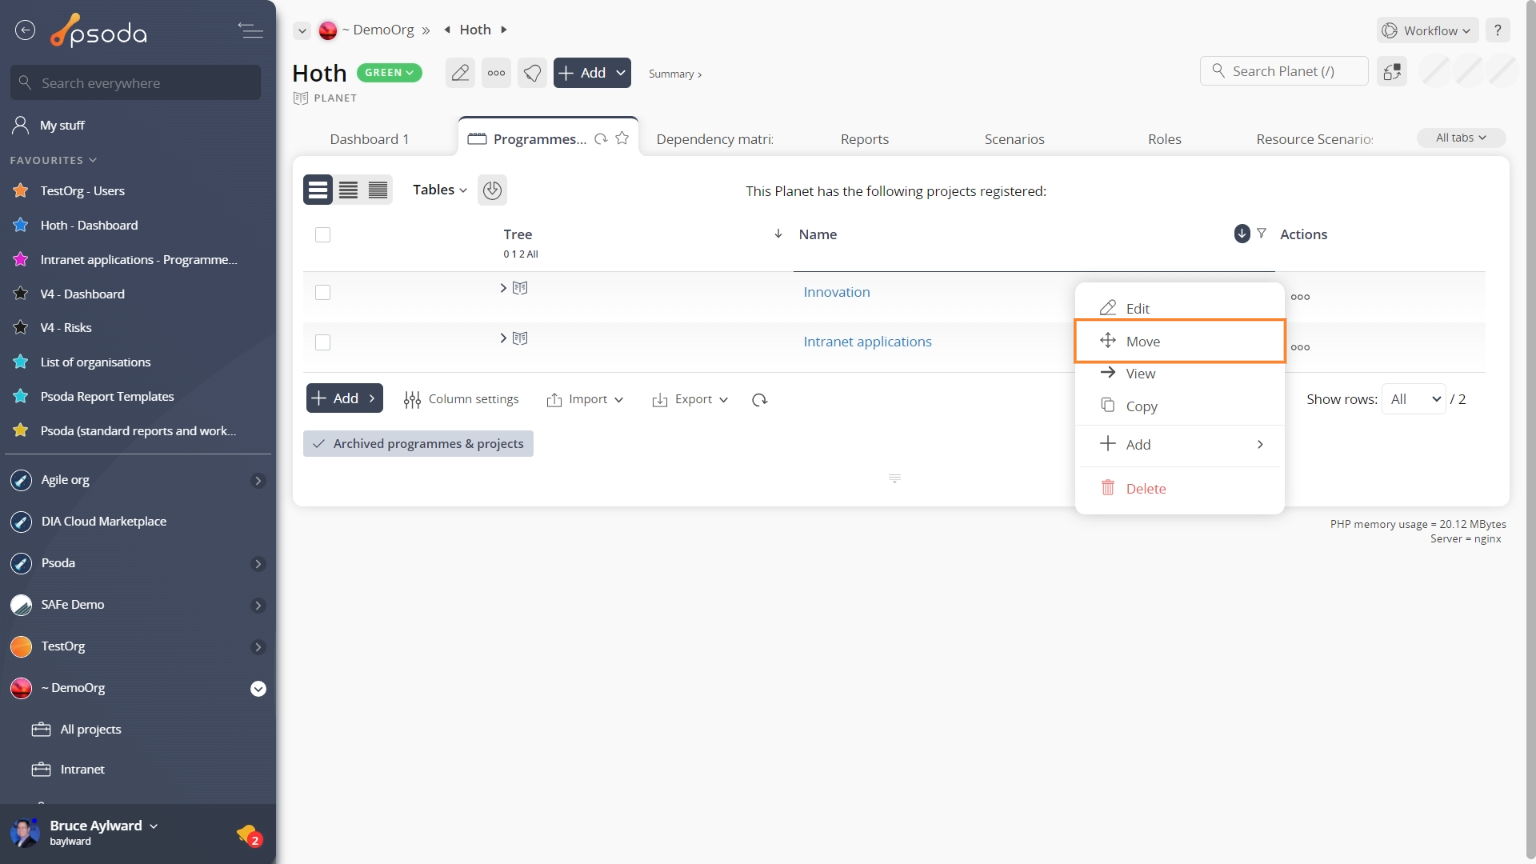Screen dimensions: 1536x864
Task: Click the DemoOrg globe icon in breadcrumb
Action: tap(328, 31)
